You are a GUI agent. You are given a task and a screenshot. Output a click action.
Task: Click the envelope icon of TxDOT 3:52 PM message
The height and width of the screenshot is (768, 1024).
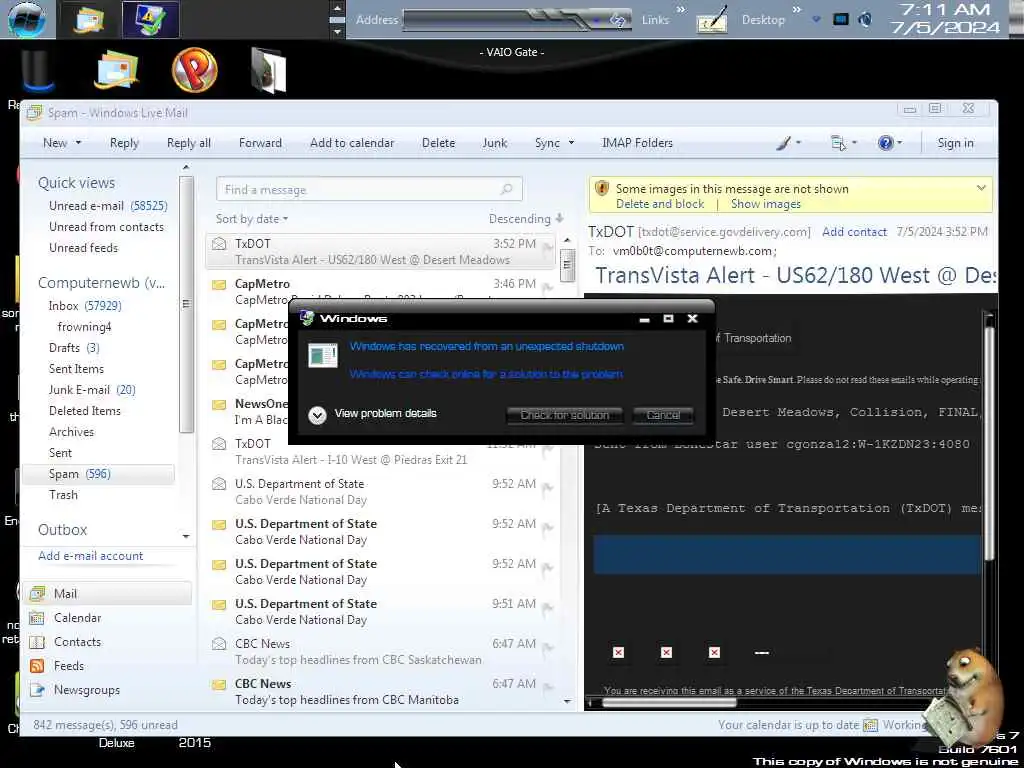coord(219,244)
